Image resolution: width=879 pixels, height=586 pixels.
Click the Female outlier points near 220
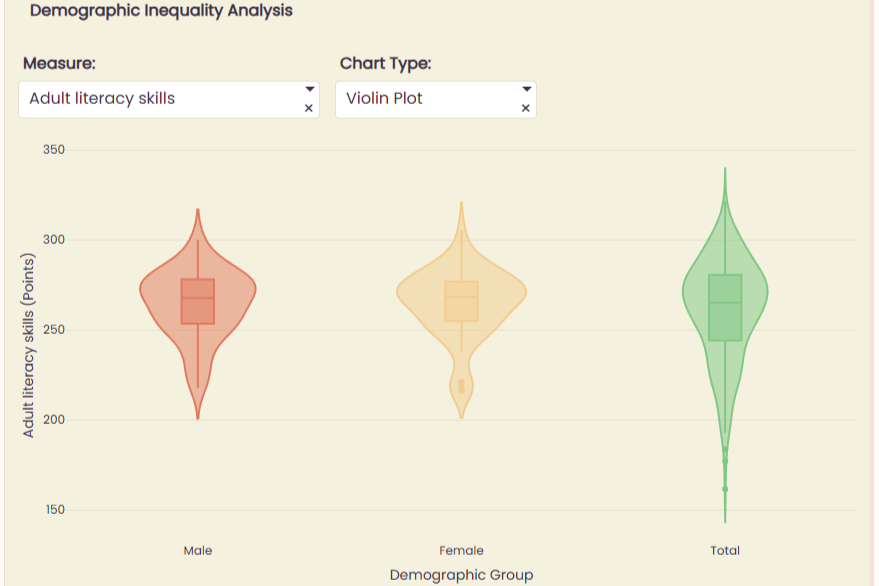click(x=461, y=386)
